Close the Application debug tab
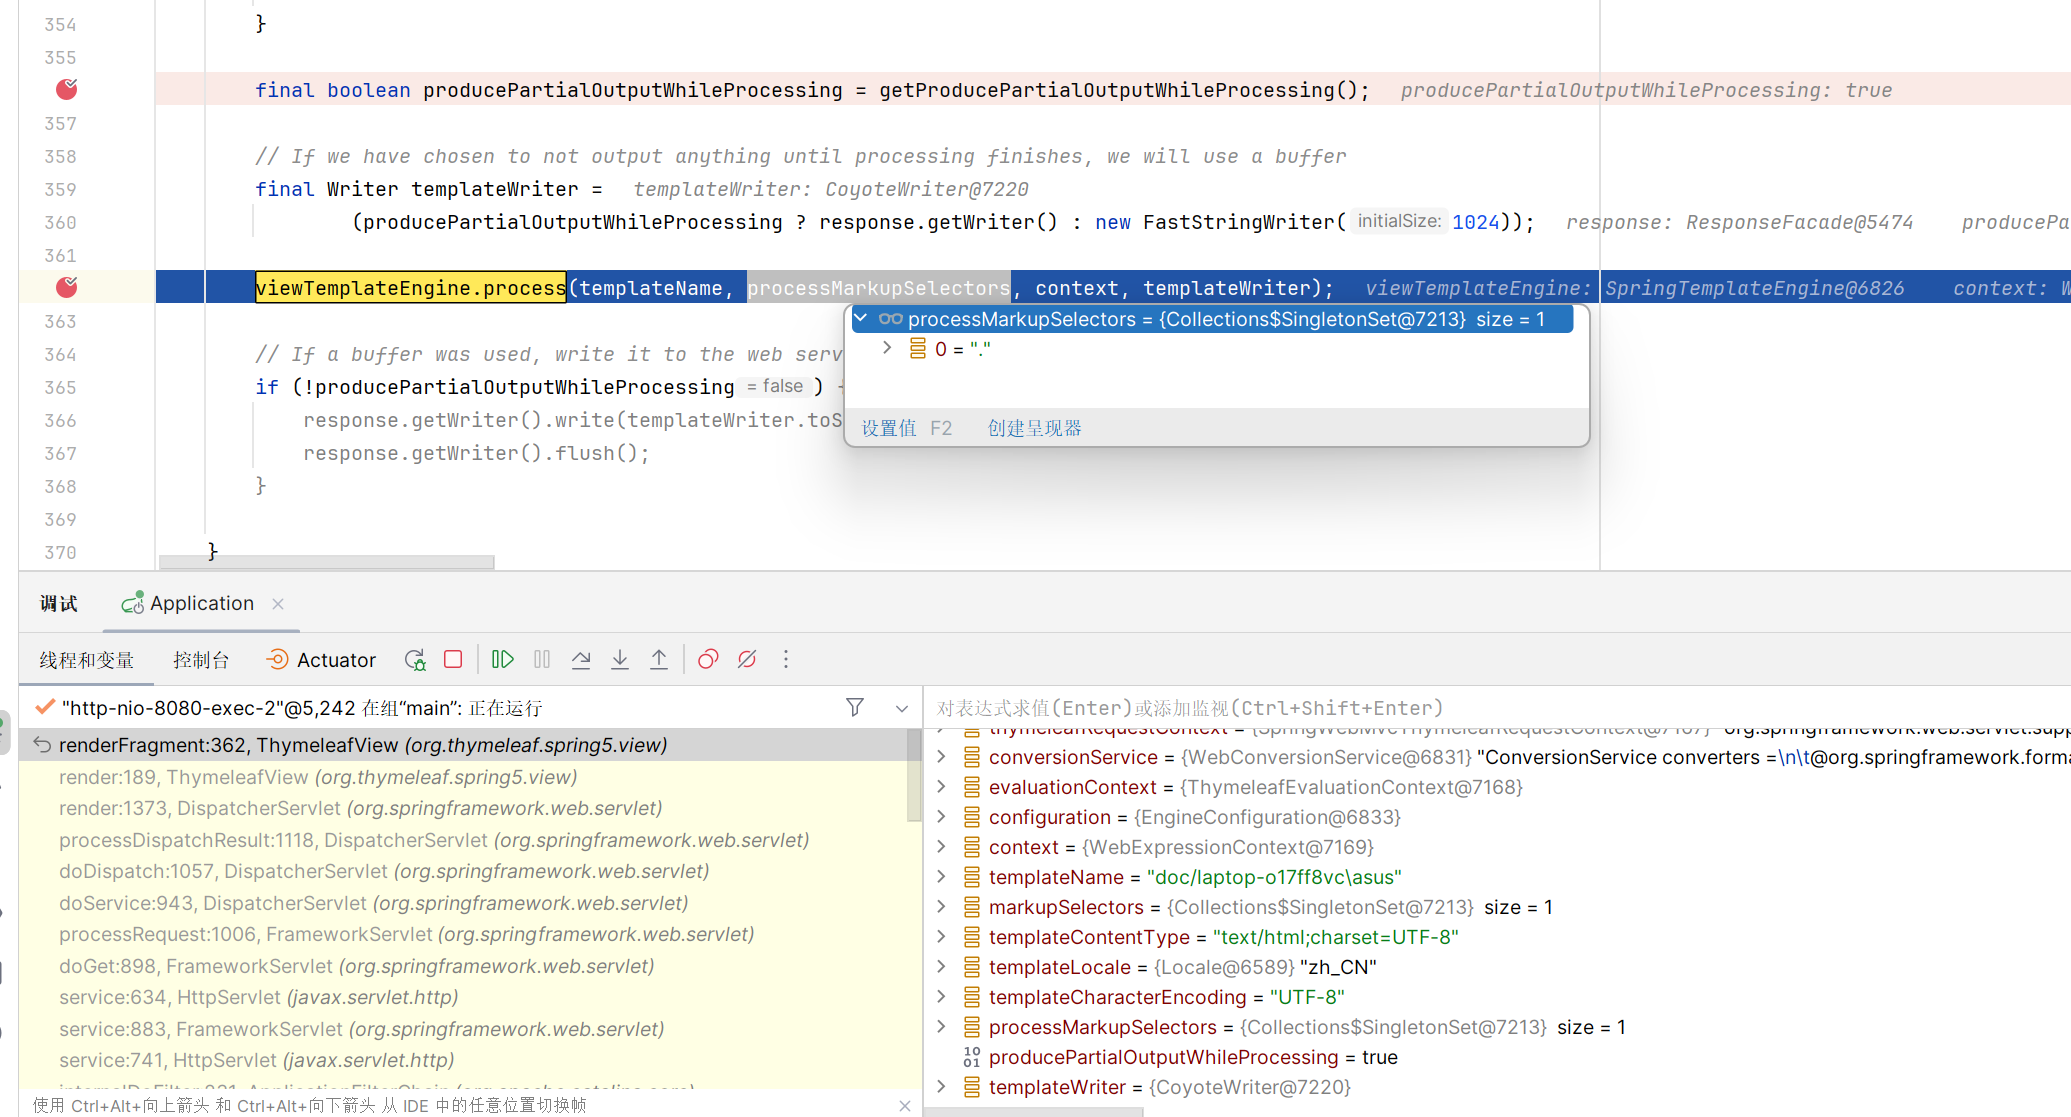The height and width of the screenshot is (1117, 2071). [x=278, y=604]
